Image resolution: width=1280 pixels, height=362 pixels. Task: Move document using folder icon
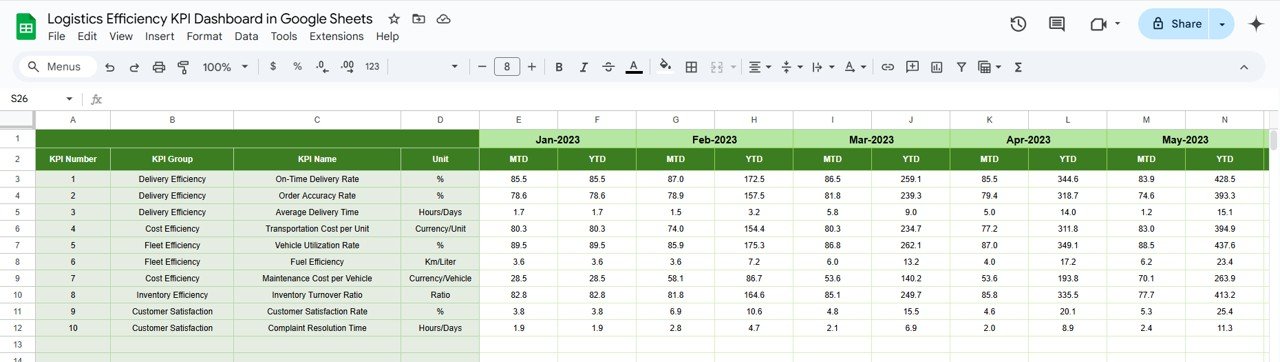click(x=418, y=19)
